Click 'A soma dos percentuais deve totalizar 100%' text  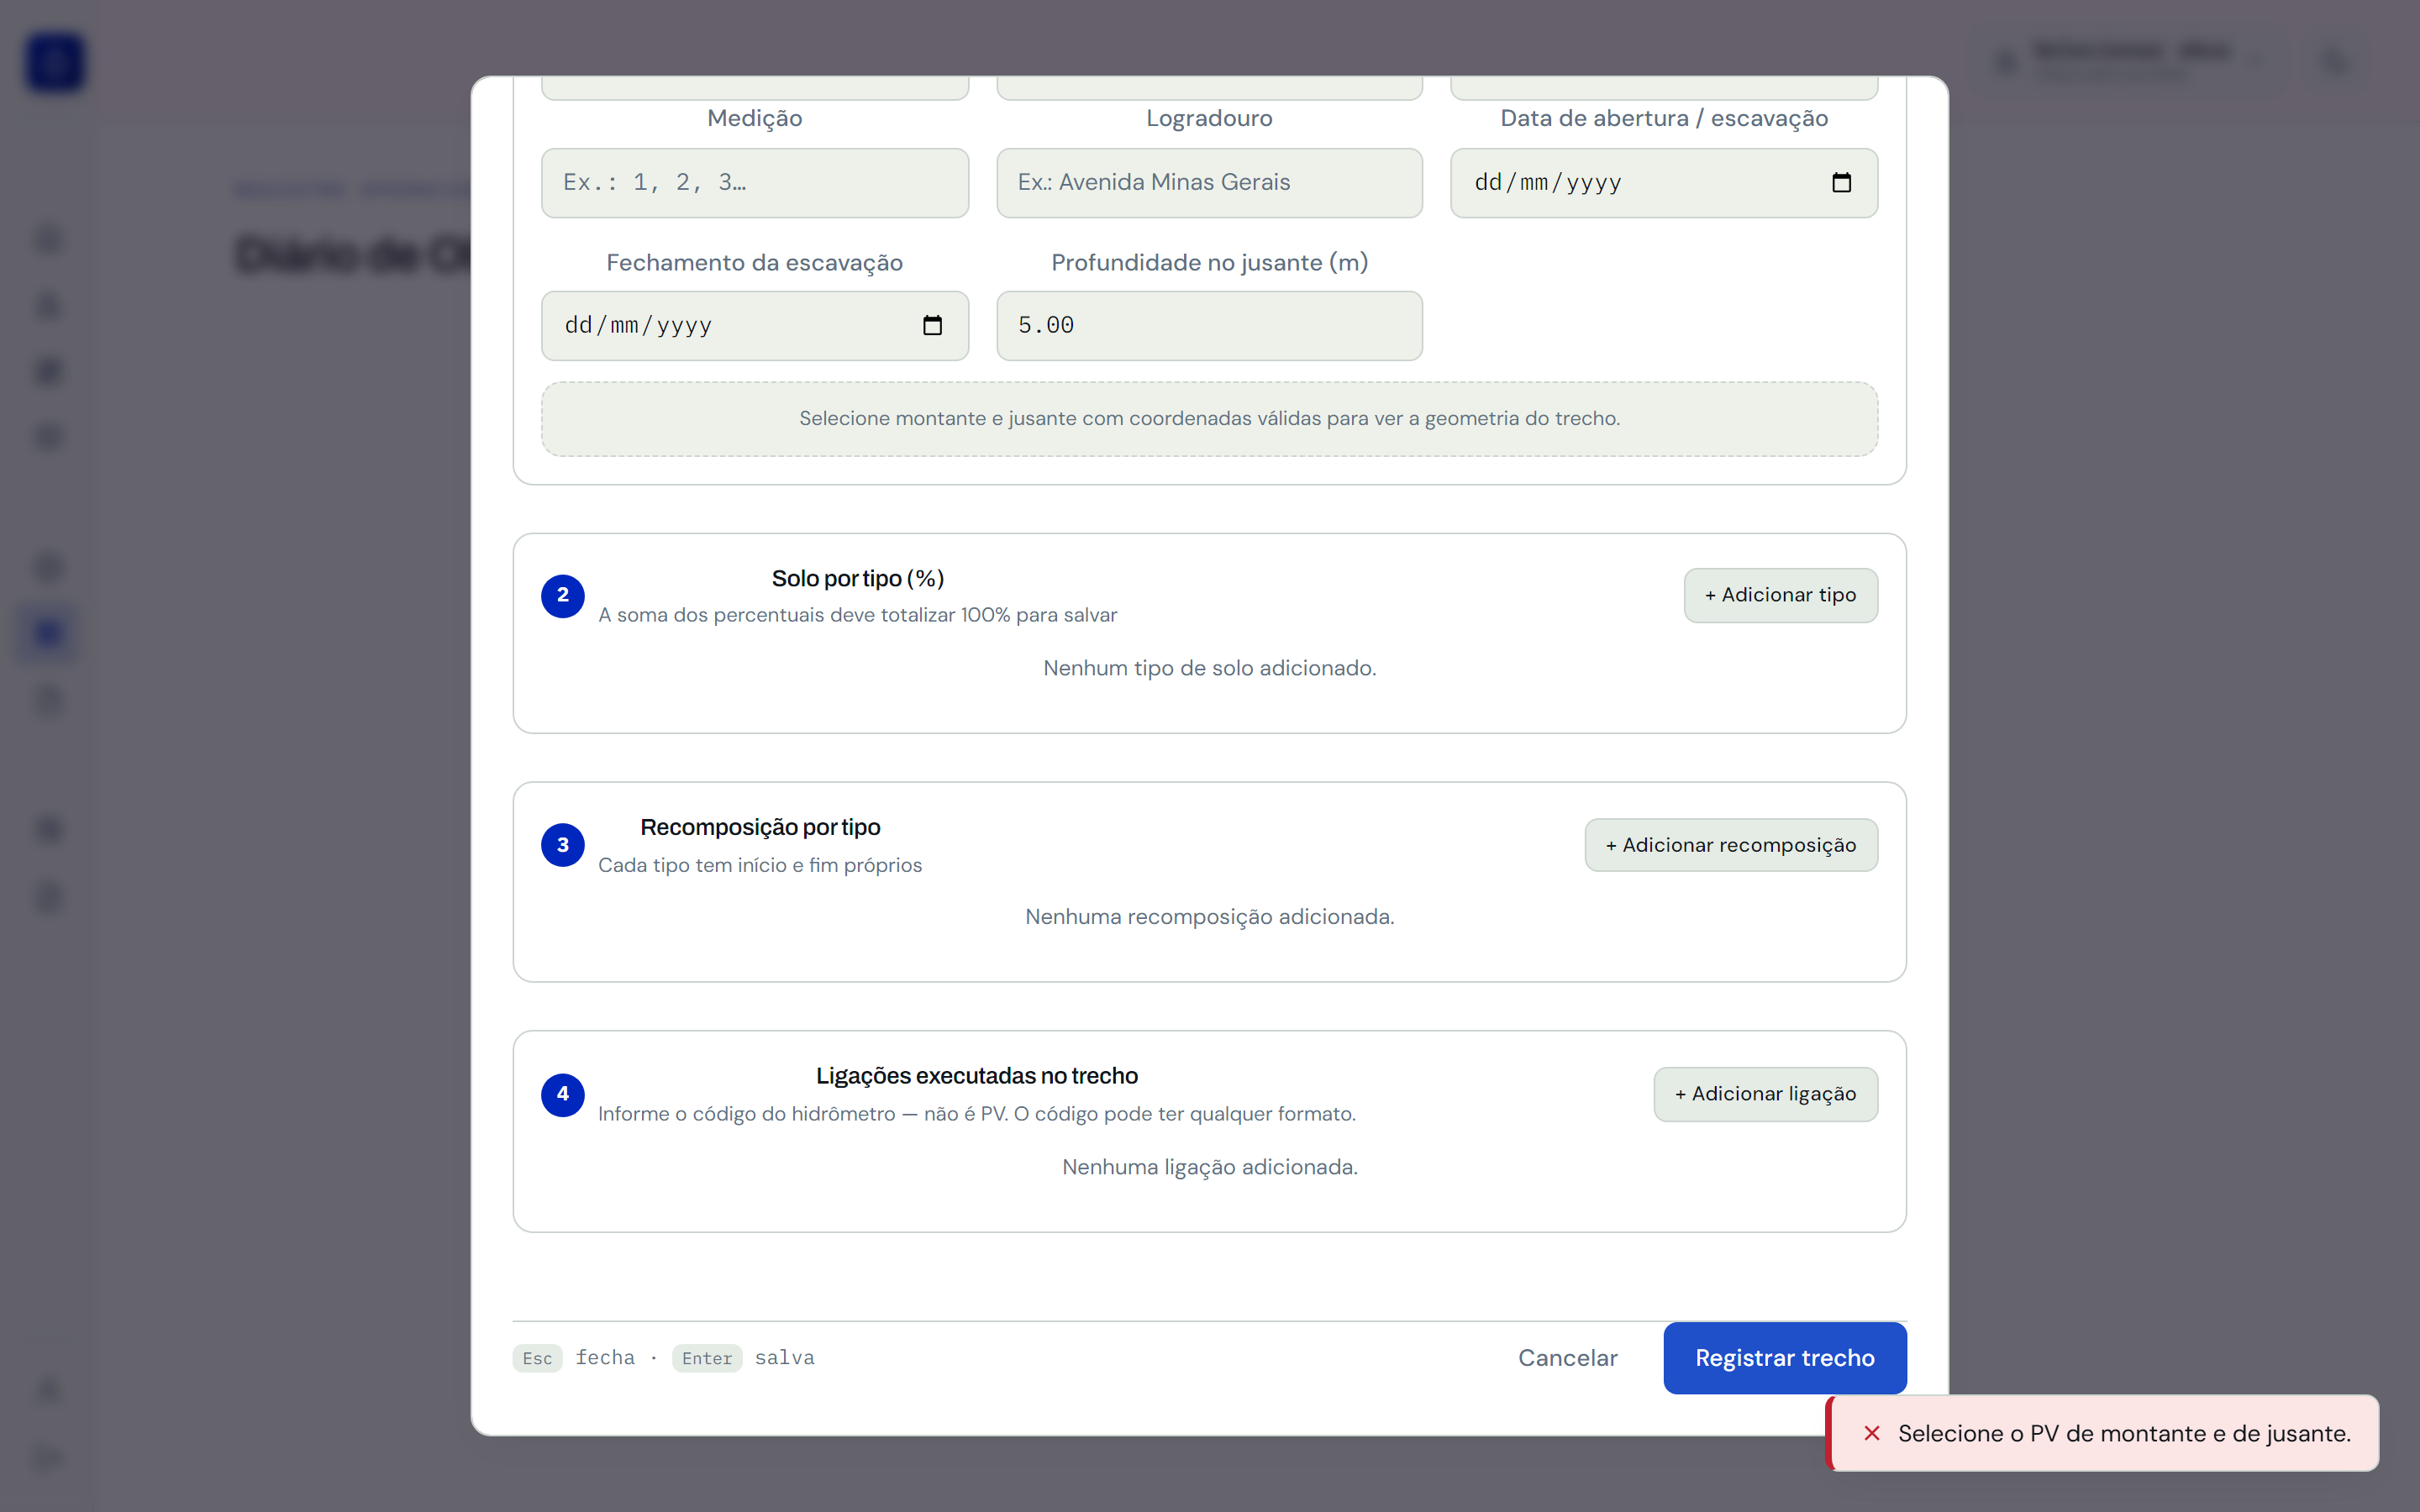tap(857, 616)
